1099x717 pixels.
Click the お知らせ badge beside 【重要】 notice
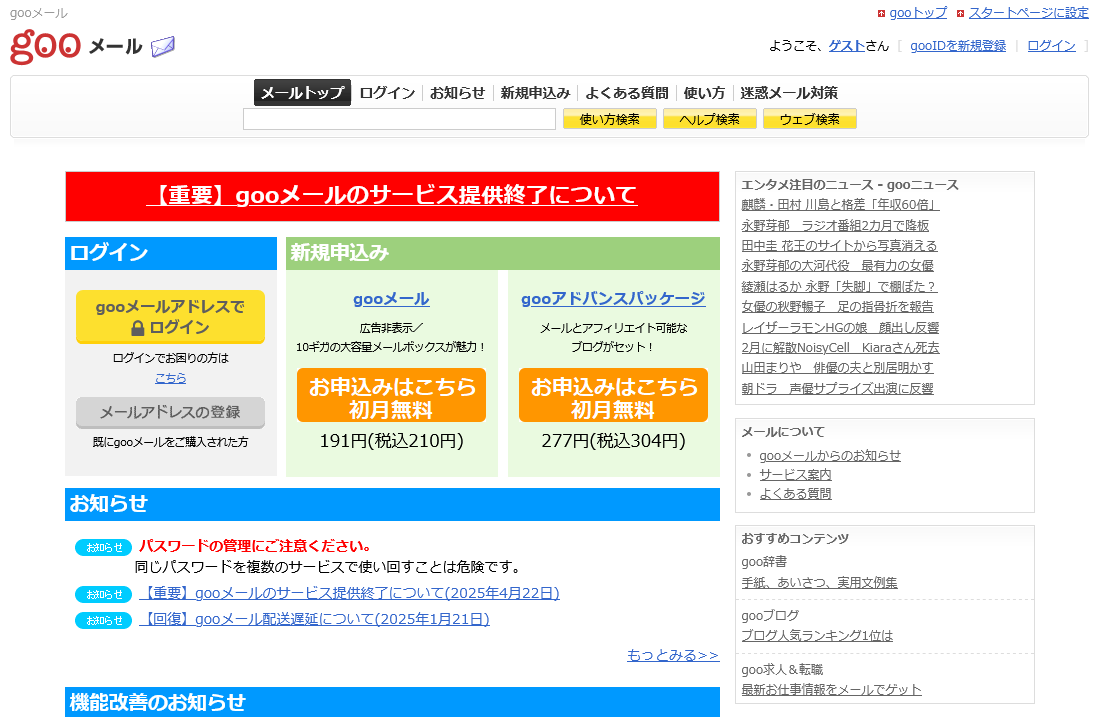click(104, 594)
